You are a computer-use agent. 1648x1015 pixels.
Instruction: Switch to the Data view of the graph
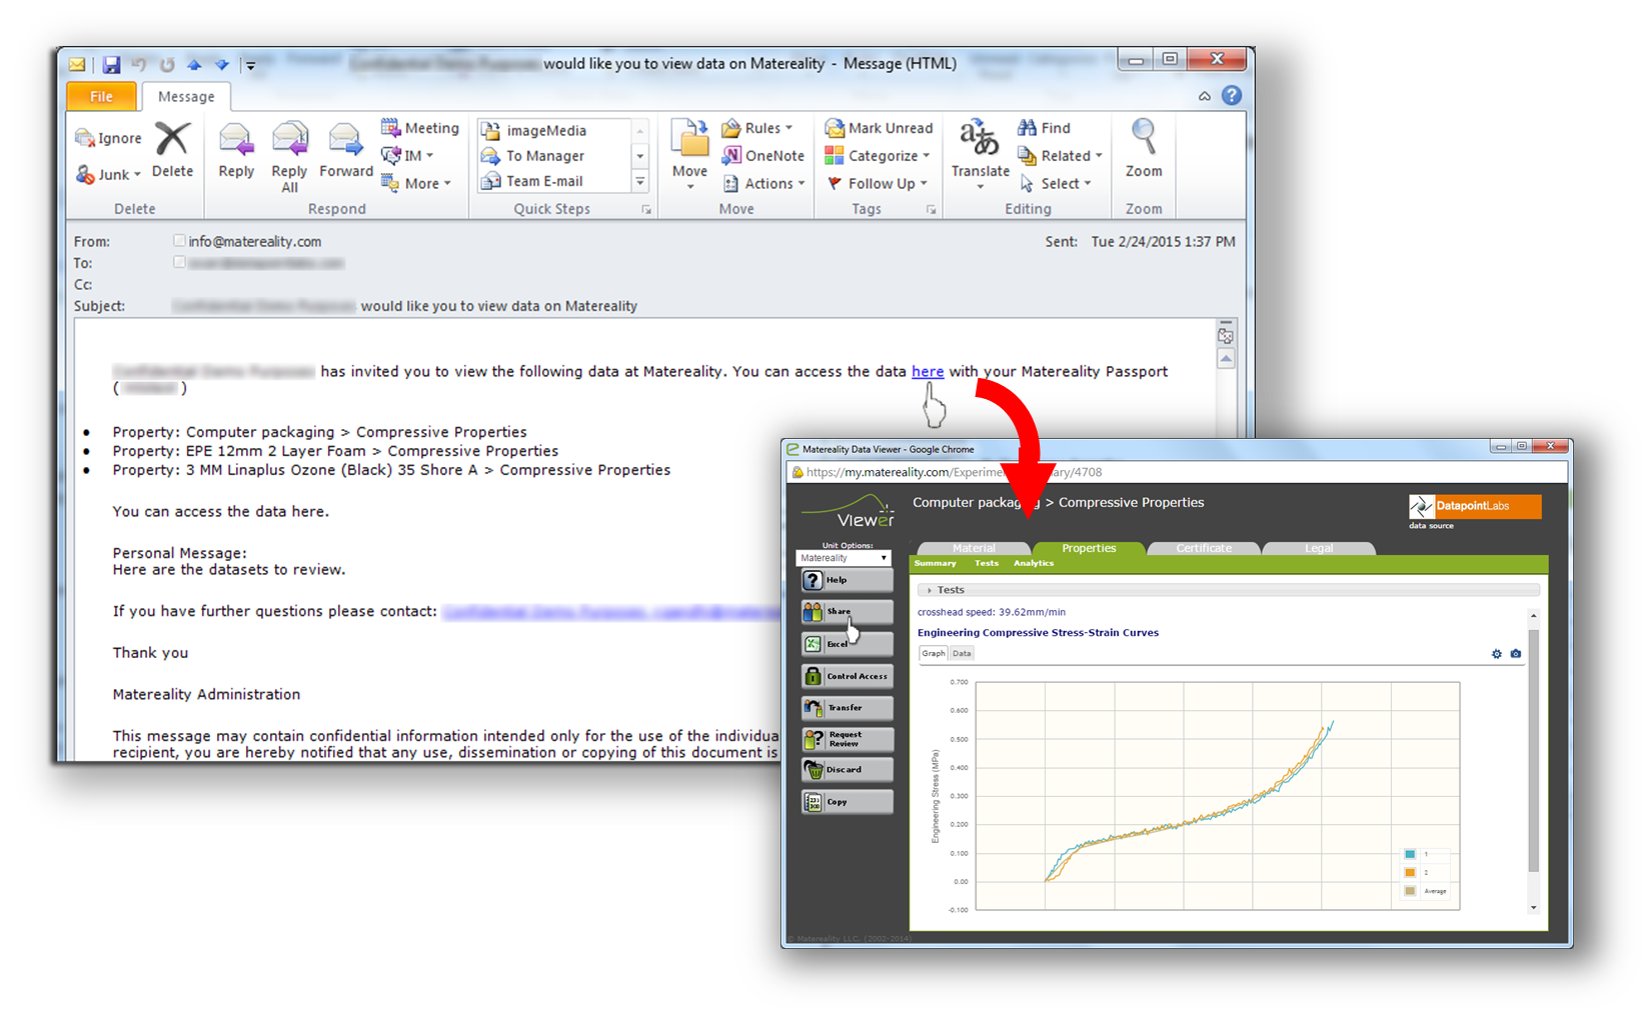pos(961,654)
